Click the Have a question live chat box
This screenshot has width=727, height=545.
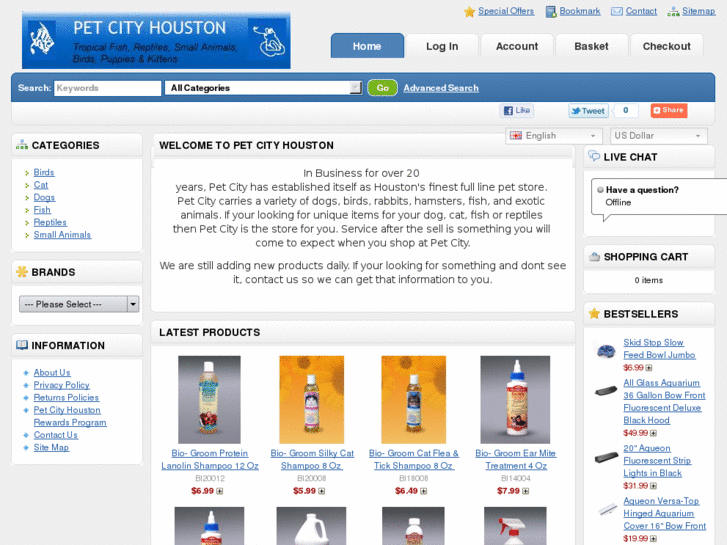[659, 197]
